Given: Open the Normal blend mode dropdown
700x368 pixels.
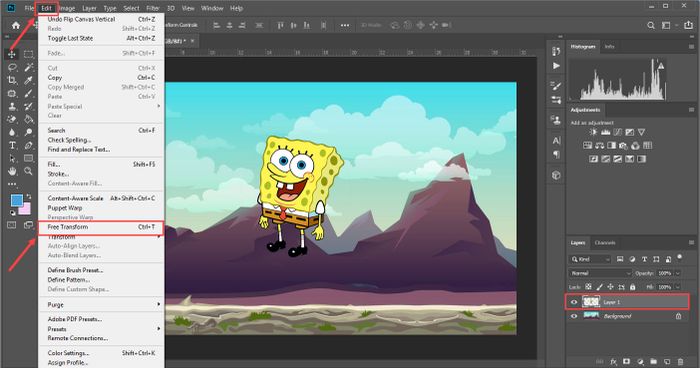Looking at the screenshot, I should click(x=600, y=273).
